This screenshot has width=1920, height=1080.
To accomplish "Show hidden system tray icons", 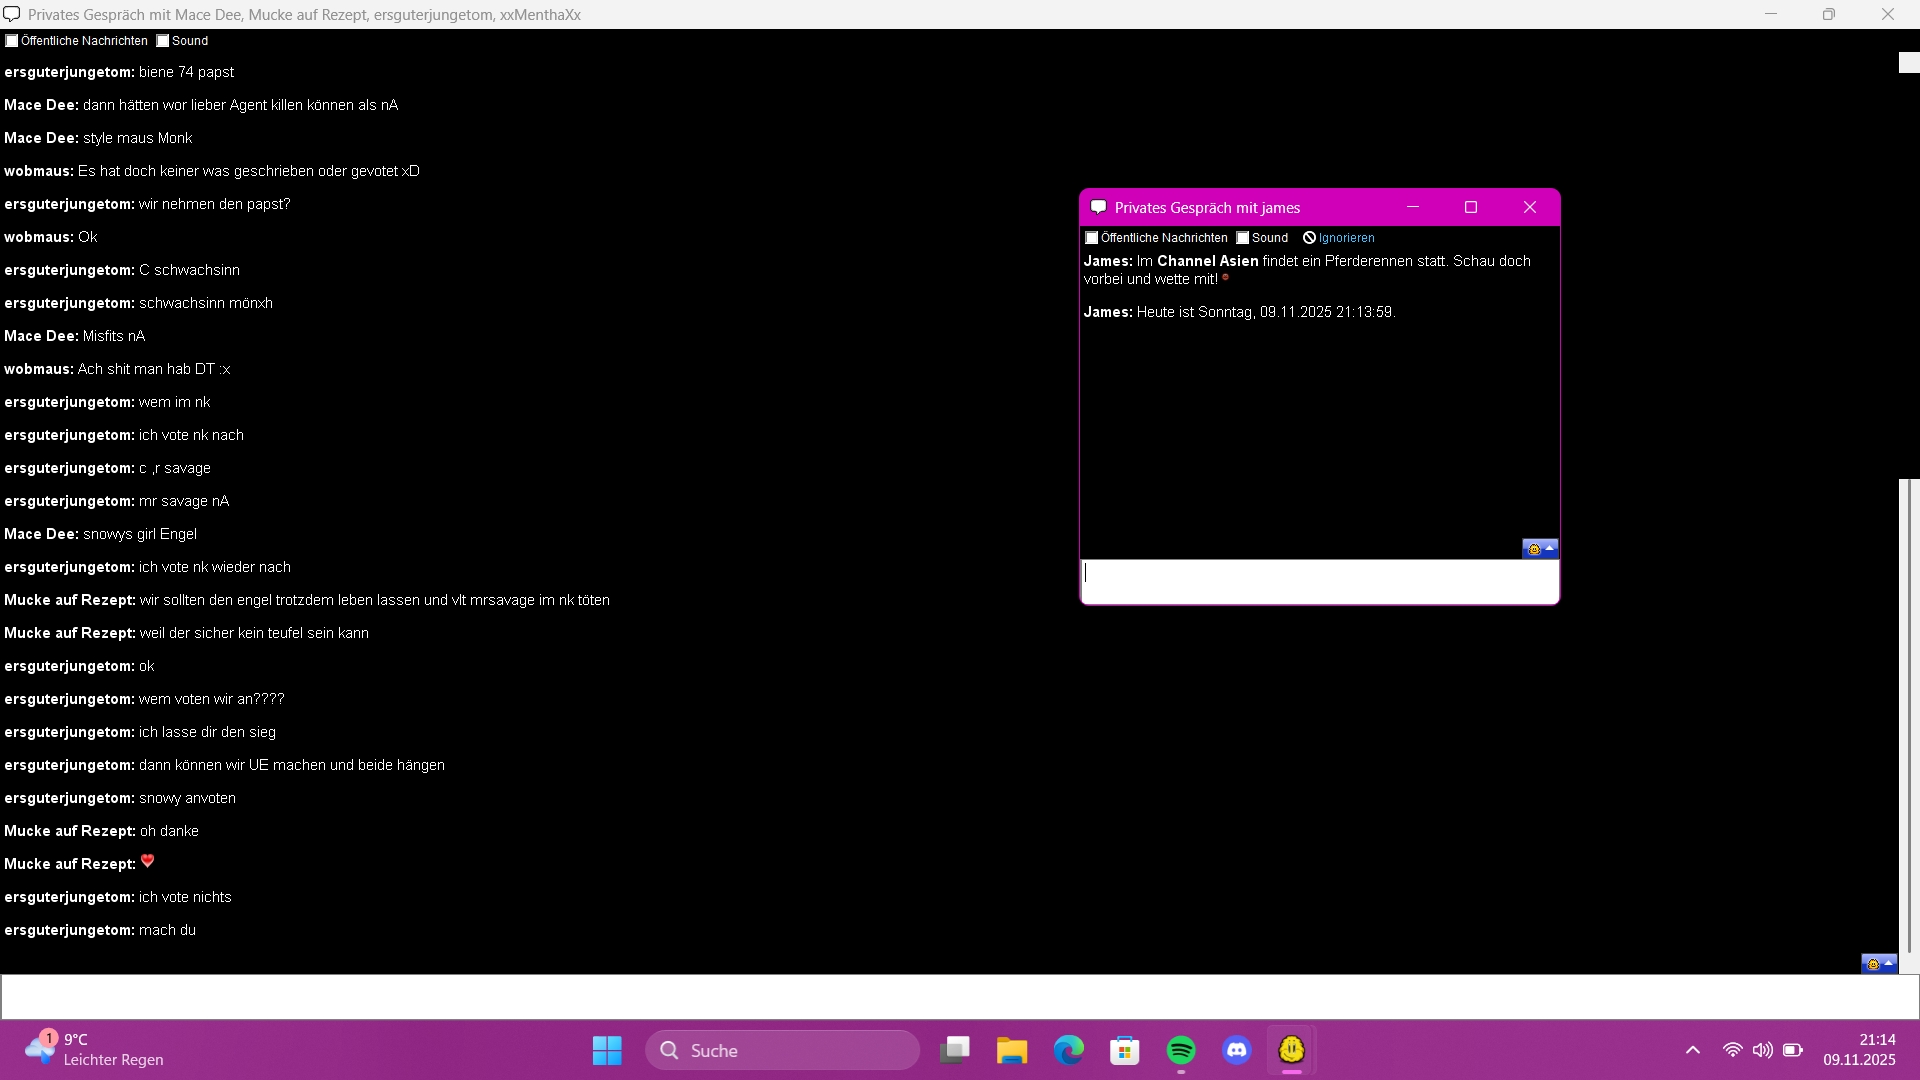I will click(1692, 1050).
